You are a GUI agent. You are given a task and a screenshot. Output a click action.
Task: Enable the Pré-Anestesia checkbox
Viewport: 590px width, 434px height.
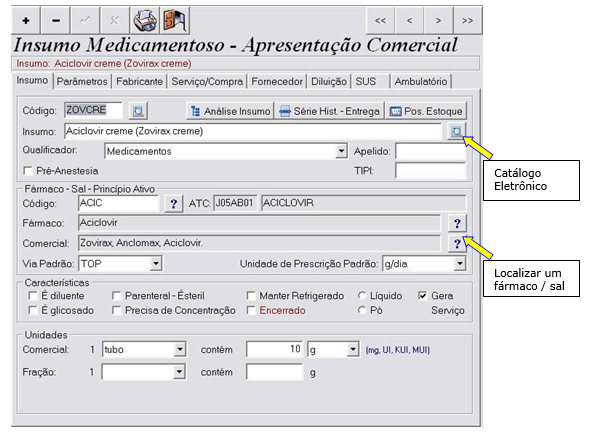point(27,171)
